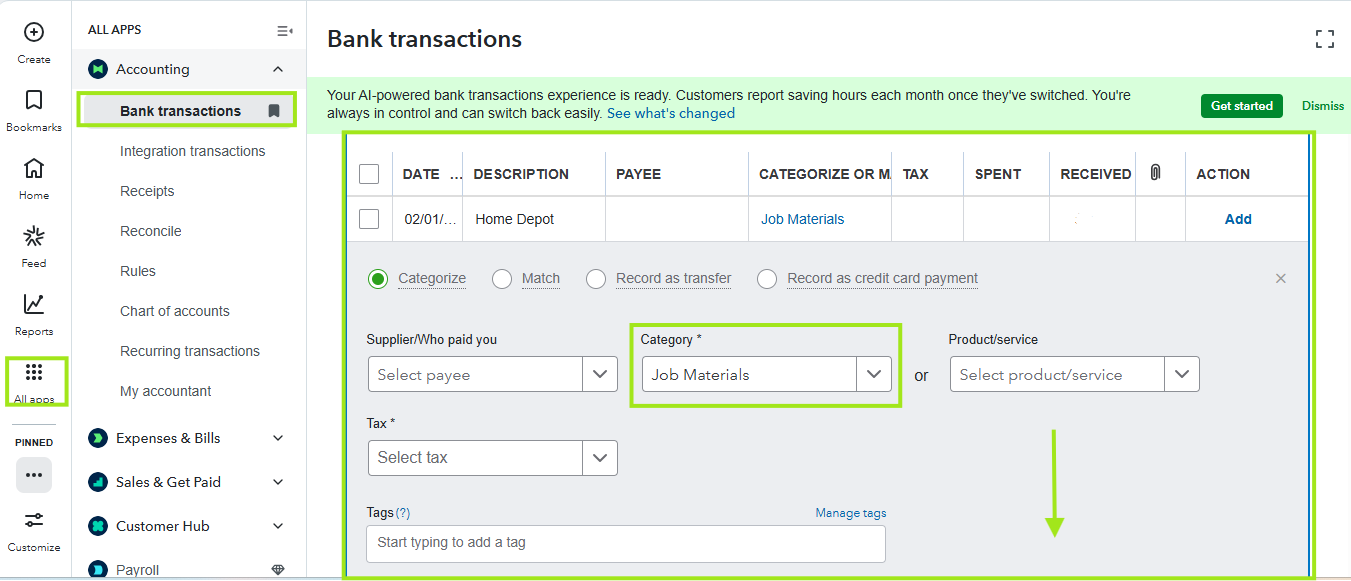Open the Customize sliders icon
This screenshot has height=581, width=1351.
point(34,520)
